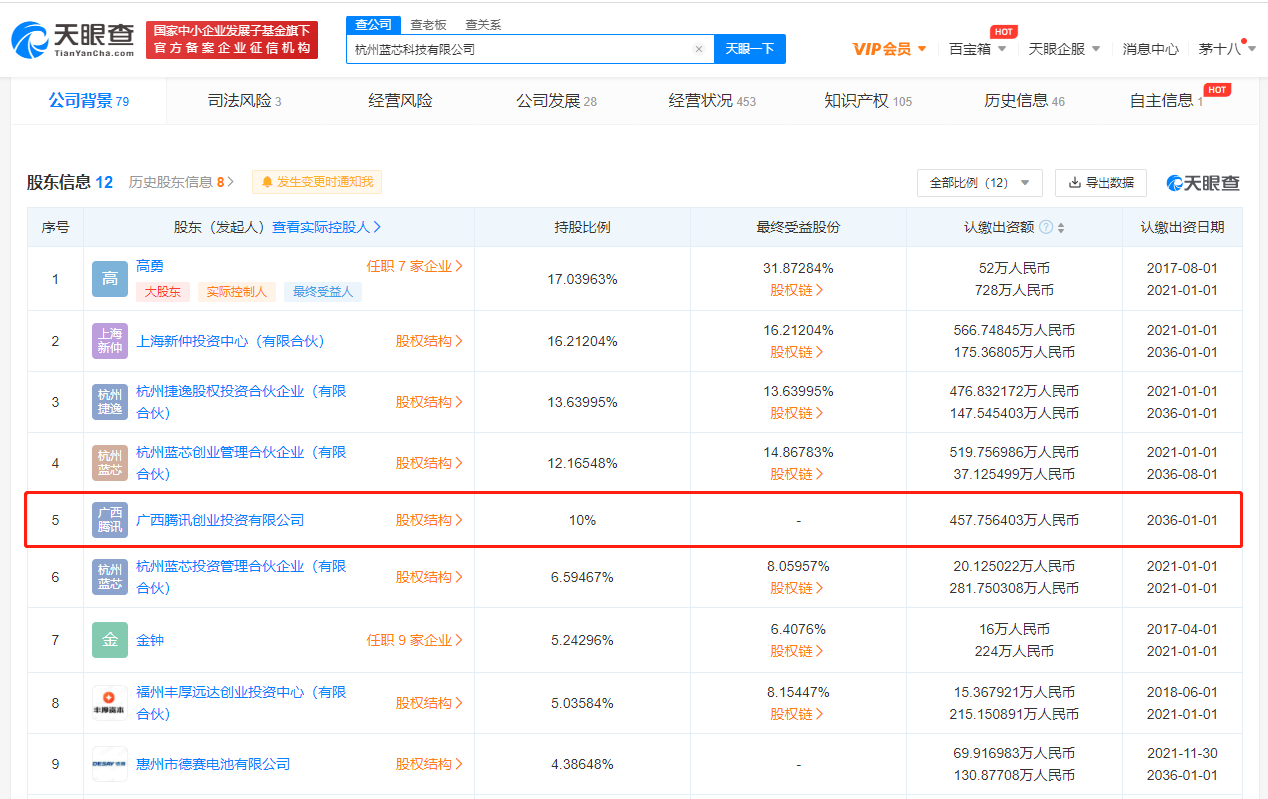Click logo icon of 杭州蓝芯创业管理合伙企业
Image resolution: width=1268 pixels, height=799 pixels.
[x=110, y=463]
